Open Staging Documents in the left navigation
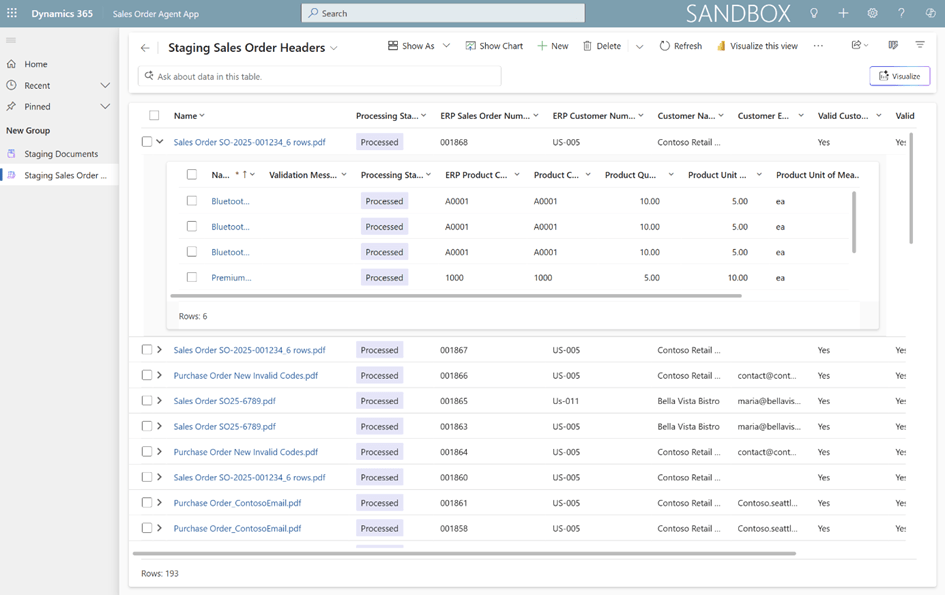The image size is (945, 595). click(x=60, y=154)
